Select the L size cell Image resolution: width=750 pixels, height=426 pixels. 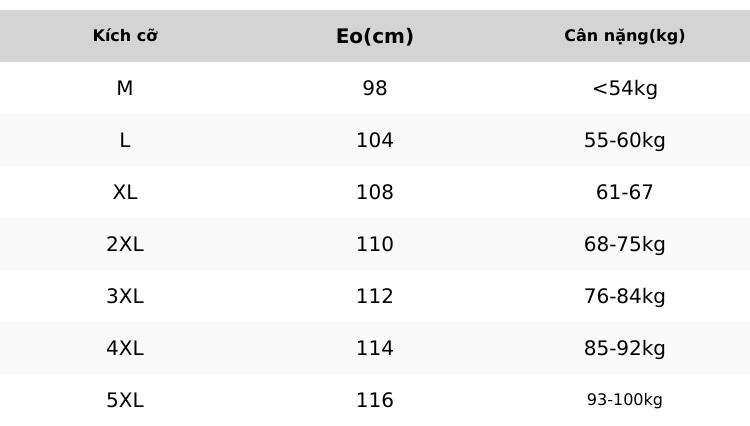125,140
